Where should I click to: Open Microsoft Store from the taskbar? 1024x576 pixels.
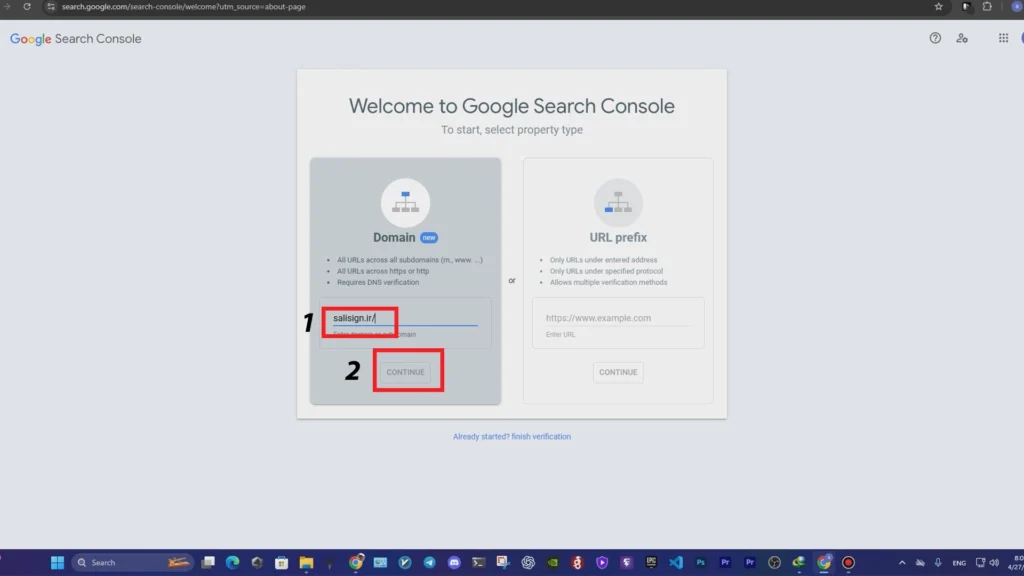click(281, 562)
